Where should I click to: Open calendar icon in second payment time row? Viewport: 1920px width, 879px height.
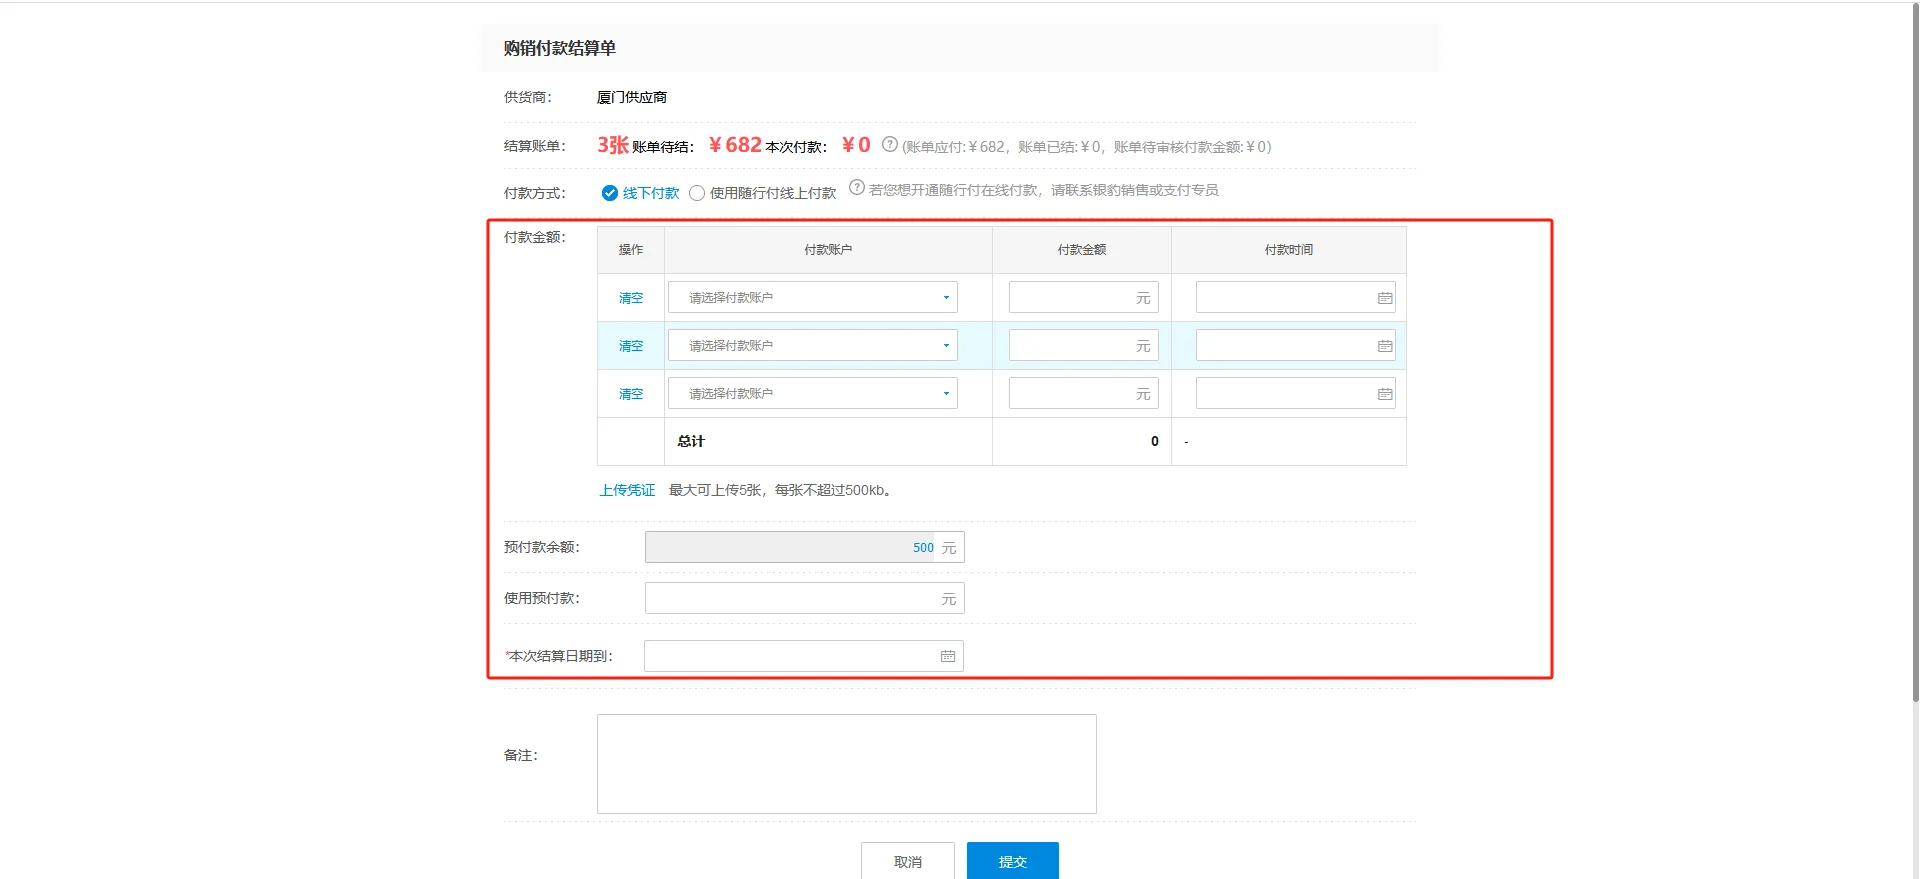[x=1384, y=346]
